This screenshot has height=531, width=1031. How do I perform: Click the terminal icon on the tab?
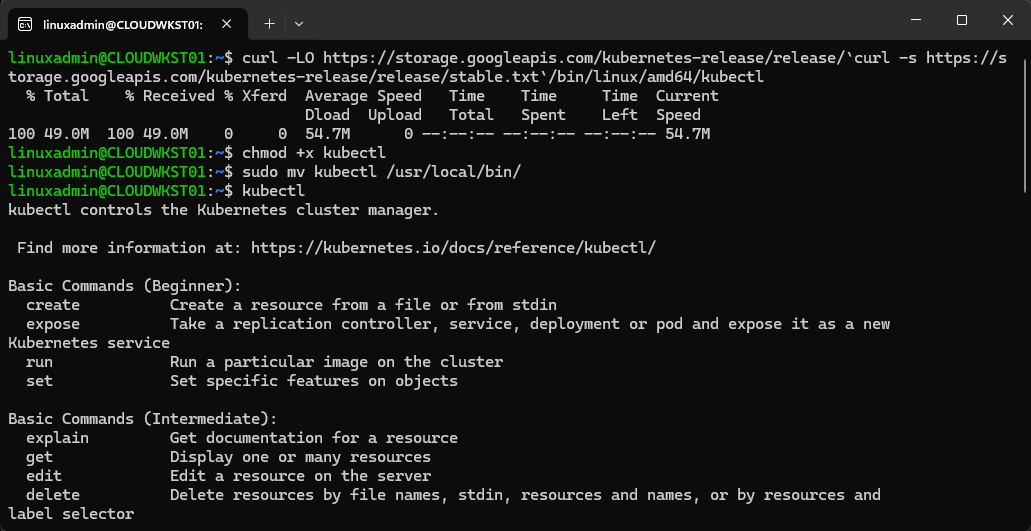tap(25, 22)
